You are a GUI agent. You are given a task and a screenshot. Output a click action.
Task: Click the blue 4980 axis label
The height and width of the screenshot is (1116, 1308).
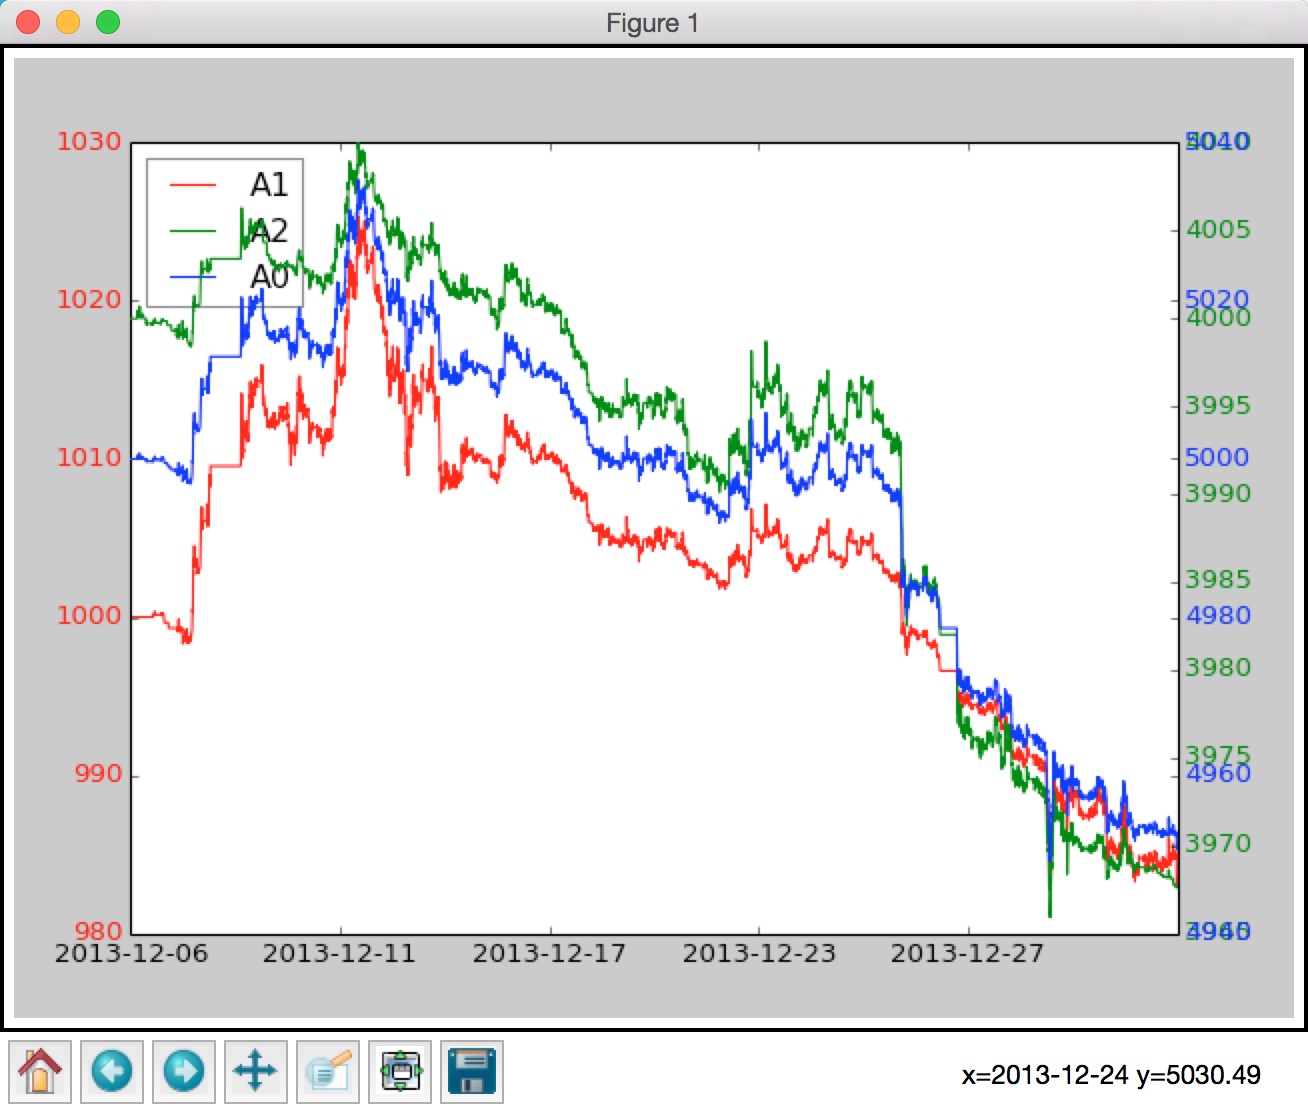click(1218, 616)
